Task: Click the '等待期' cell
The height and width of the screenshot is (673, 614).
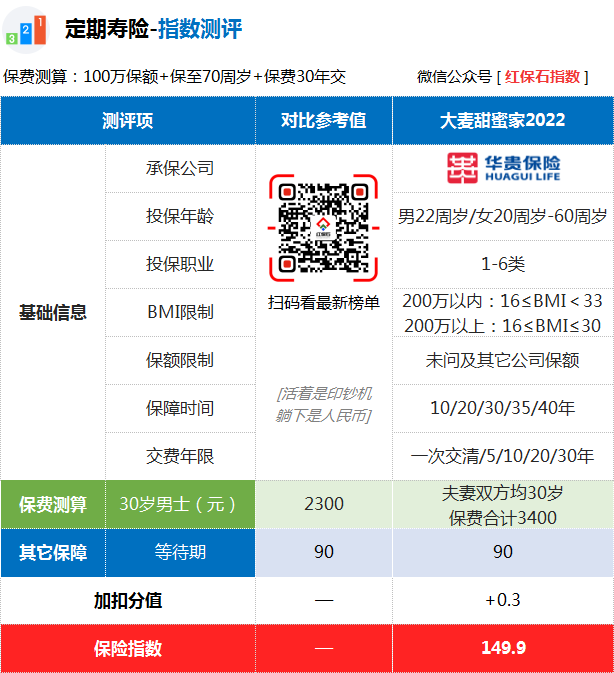Action: (180, 552)
